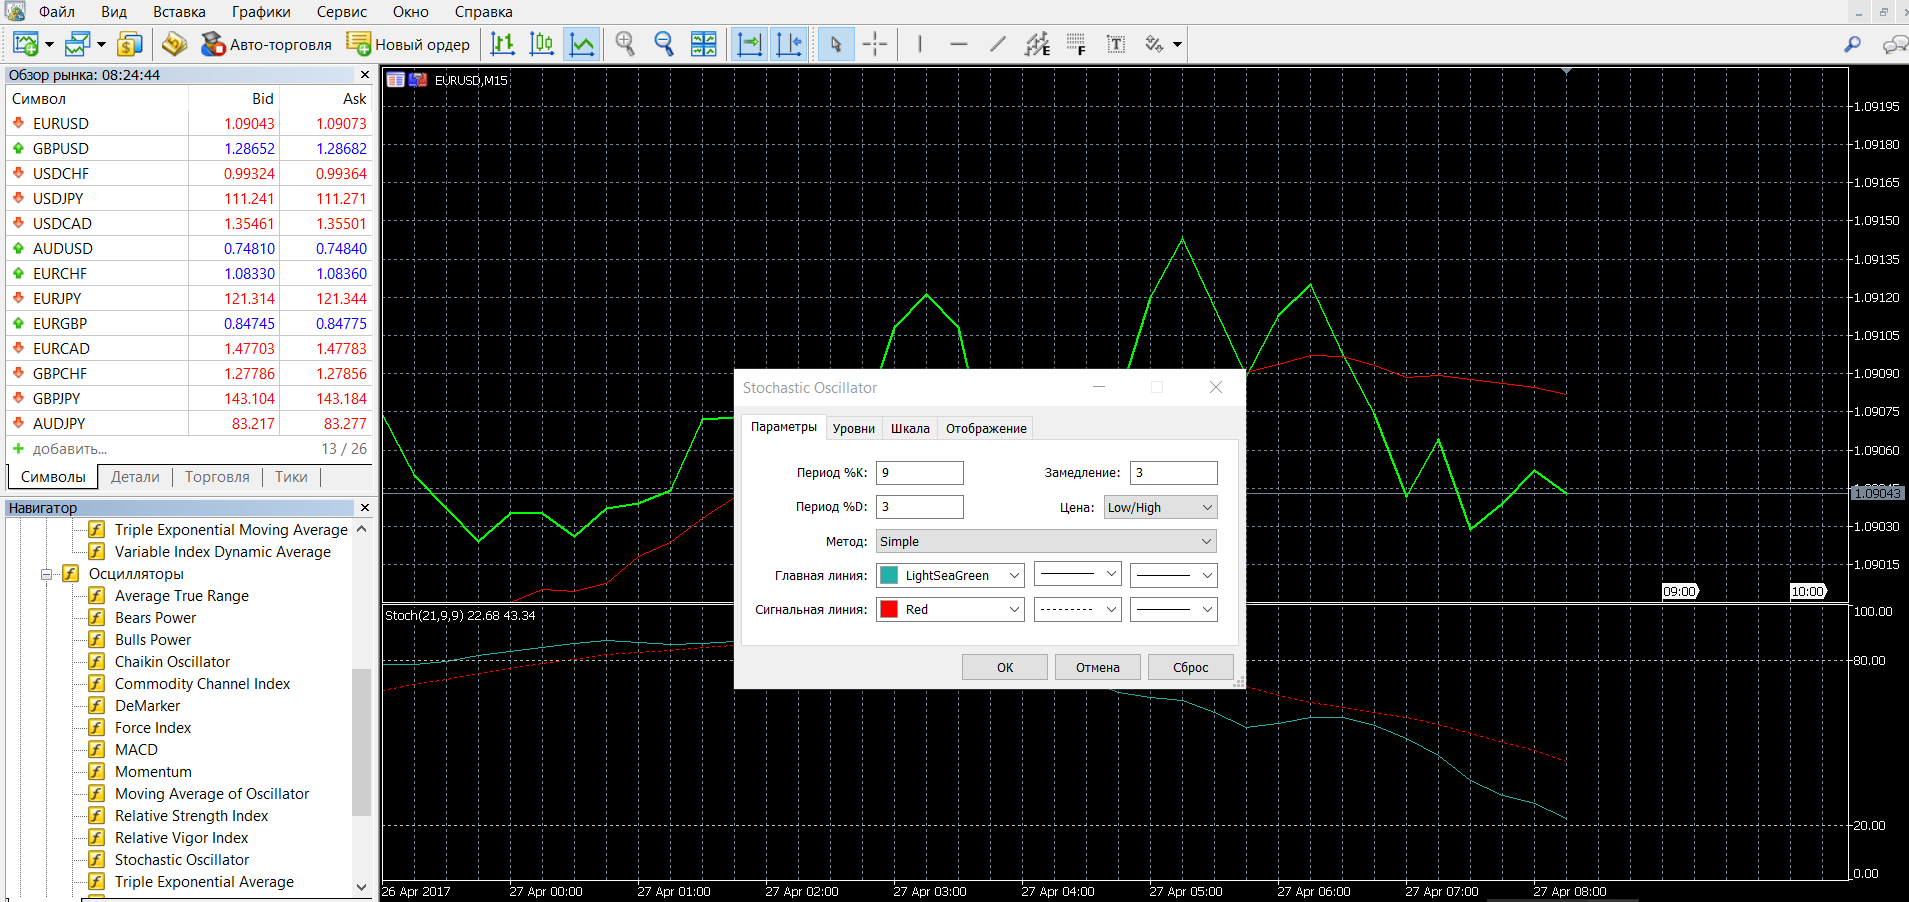The image size is (1909, 902).
Task: Open new chart dropdown arrow
Action: 49,44
